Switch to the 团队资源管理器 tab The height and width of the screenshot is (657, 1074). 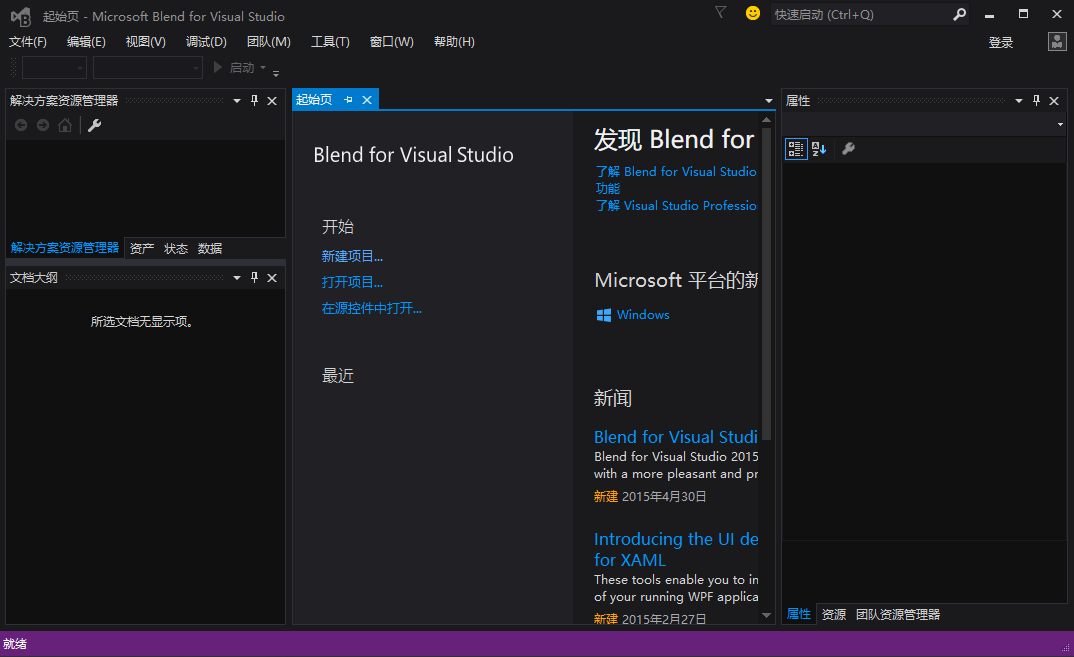point(897,615)
